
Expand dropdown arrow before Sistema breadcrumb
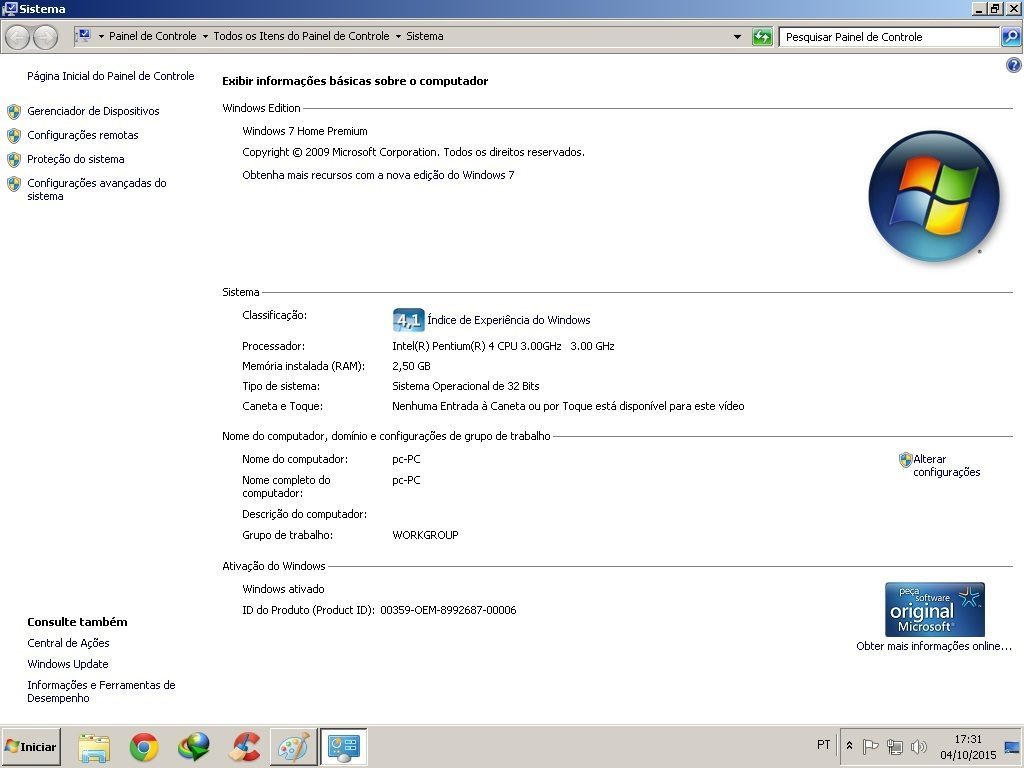(398, 37)
